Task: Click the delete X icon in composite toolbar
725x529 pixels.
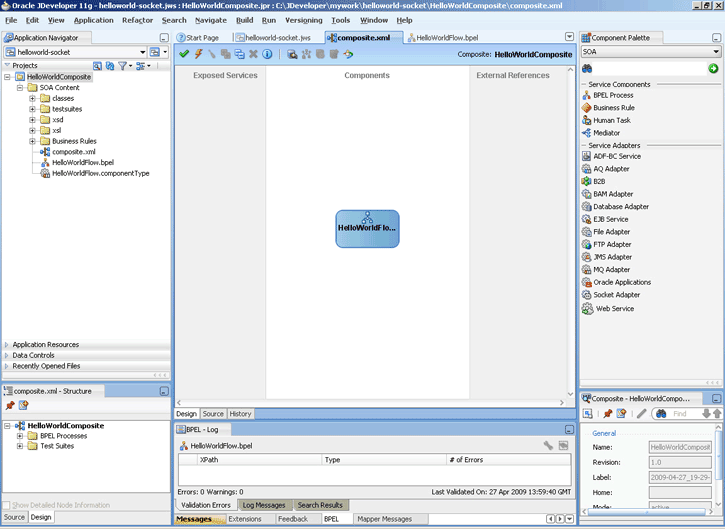Action: click(x=253, y=54)
